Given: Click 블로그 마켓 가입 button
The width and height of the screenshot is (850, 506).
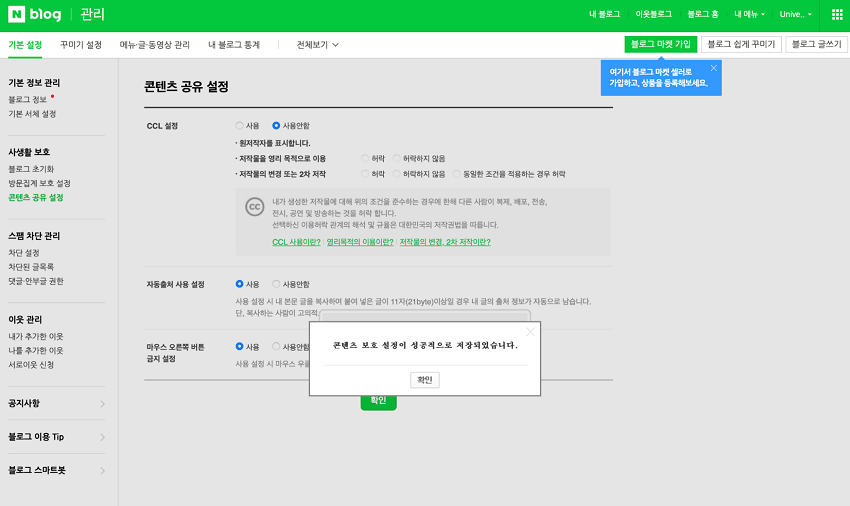Looking at the screenshot, I should (660, 44).
